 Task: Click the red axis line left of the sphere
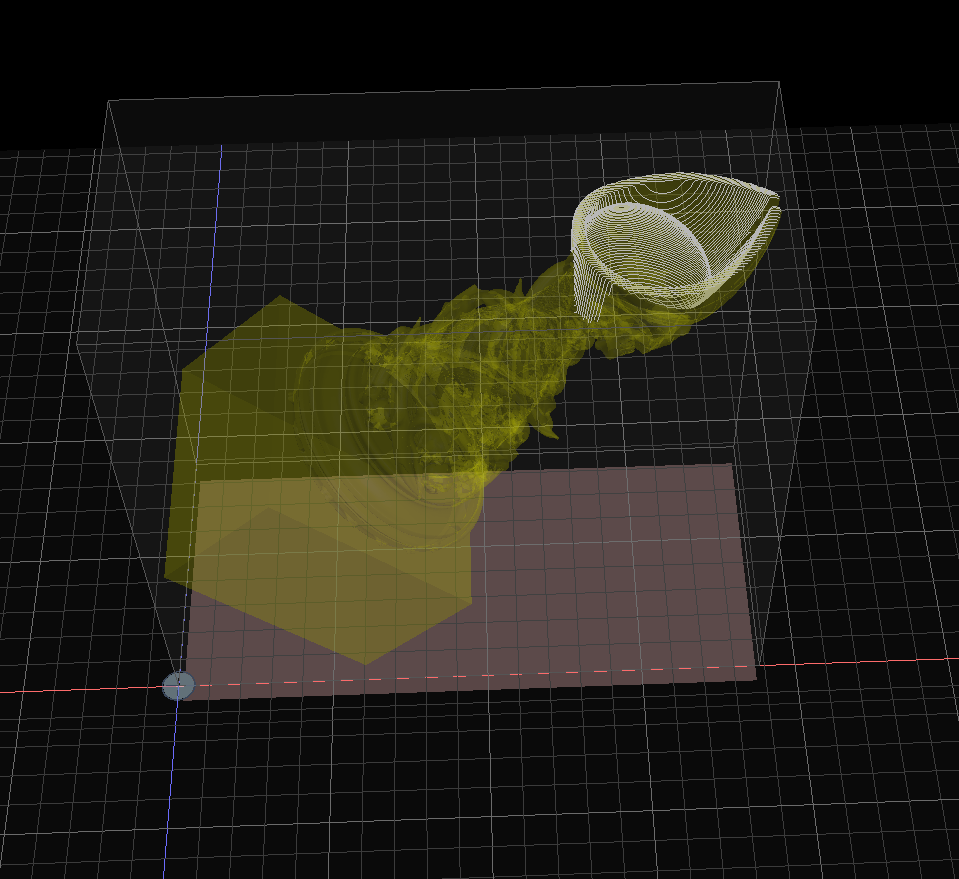[80, 690]
